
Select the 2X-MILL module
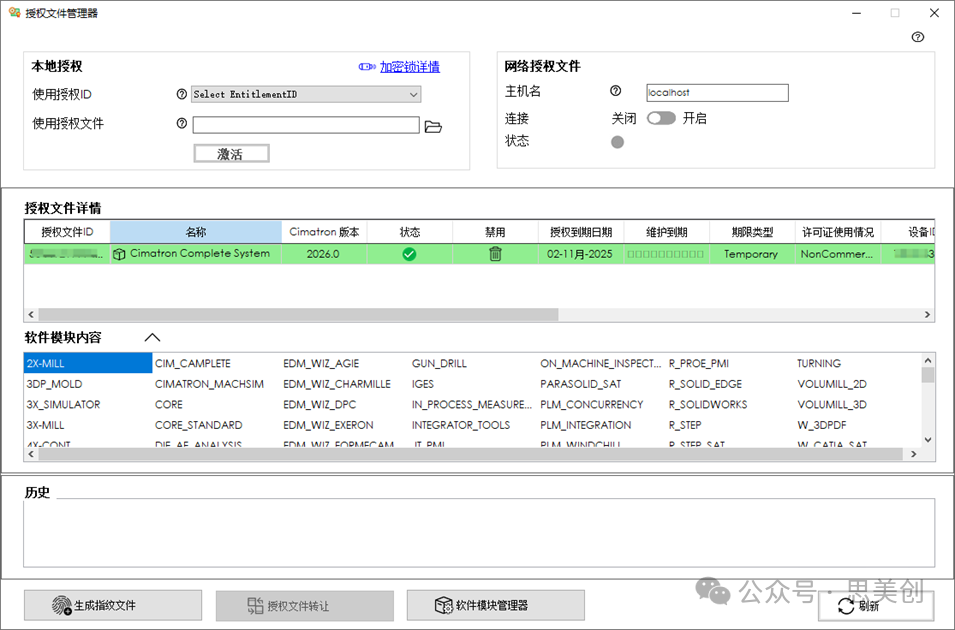(x=88, y=363)
